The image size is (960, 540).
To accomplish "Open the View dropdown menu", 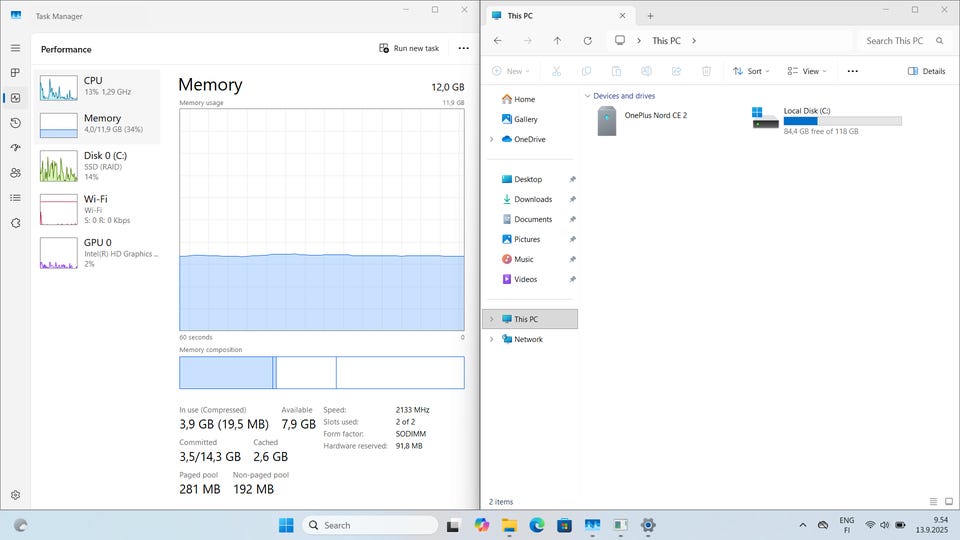I will click(x=807, y=71).
